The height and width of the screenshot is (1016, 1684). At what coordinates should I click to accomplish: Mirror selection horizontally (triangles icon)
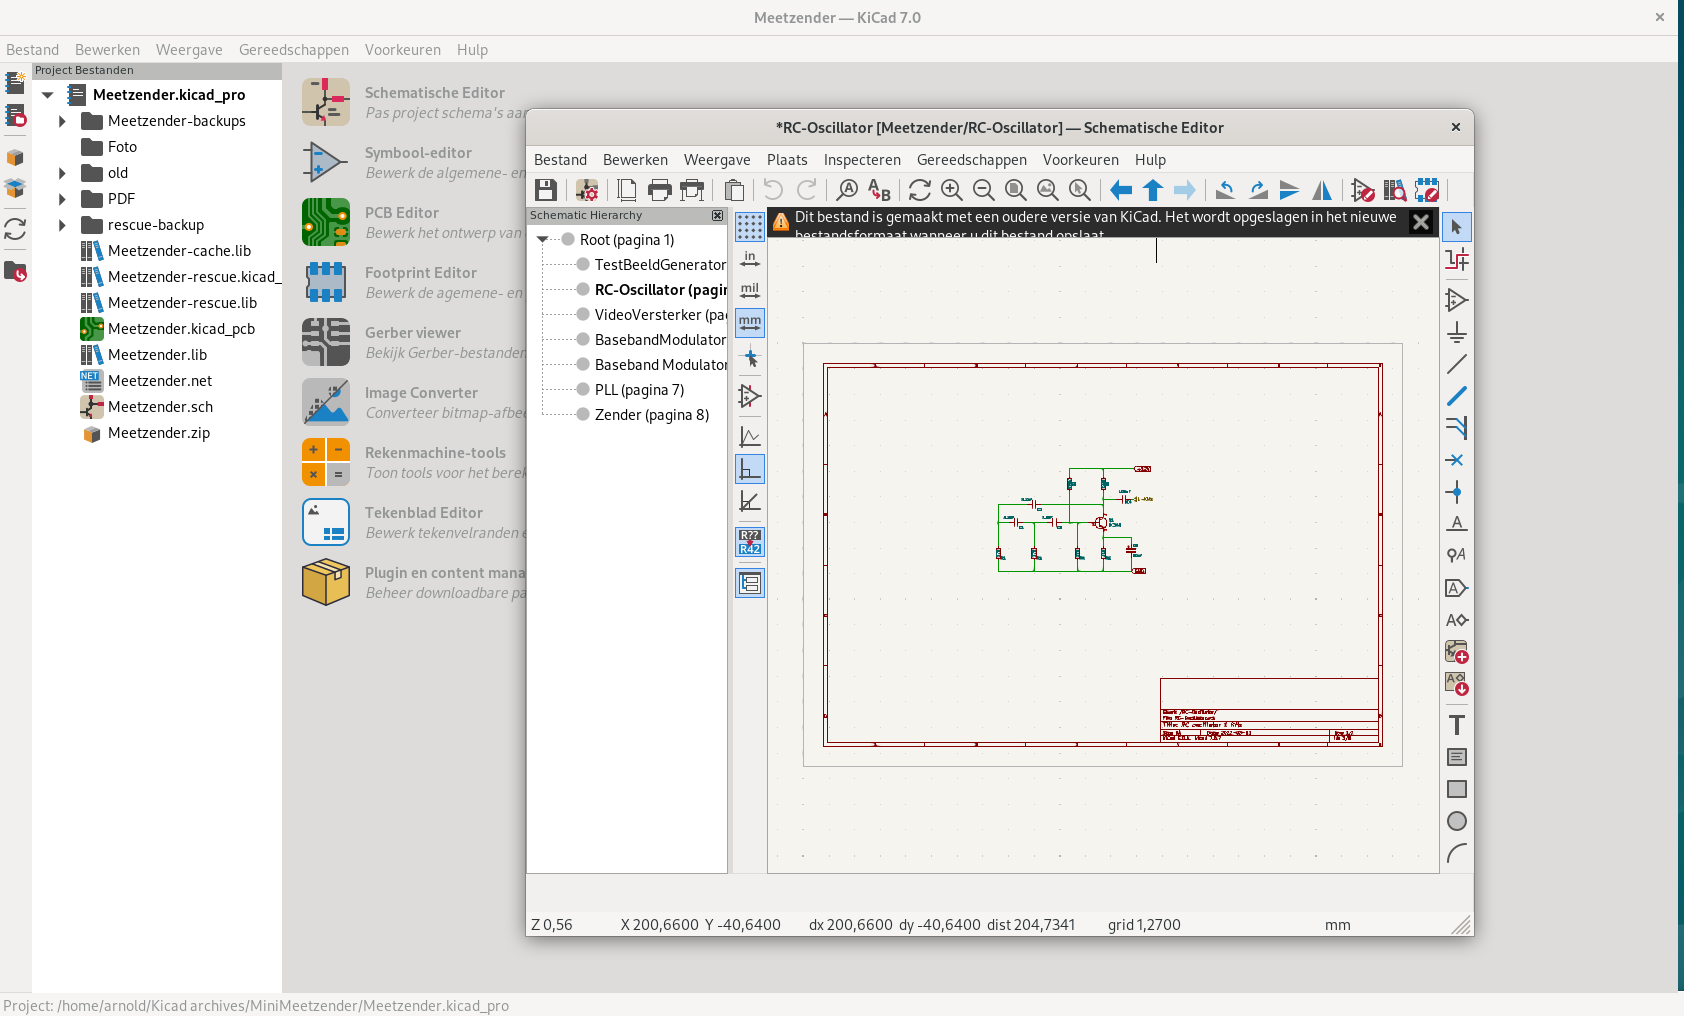pyautogui.click(x=1322, y=190)
